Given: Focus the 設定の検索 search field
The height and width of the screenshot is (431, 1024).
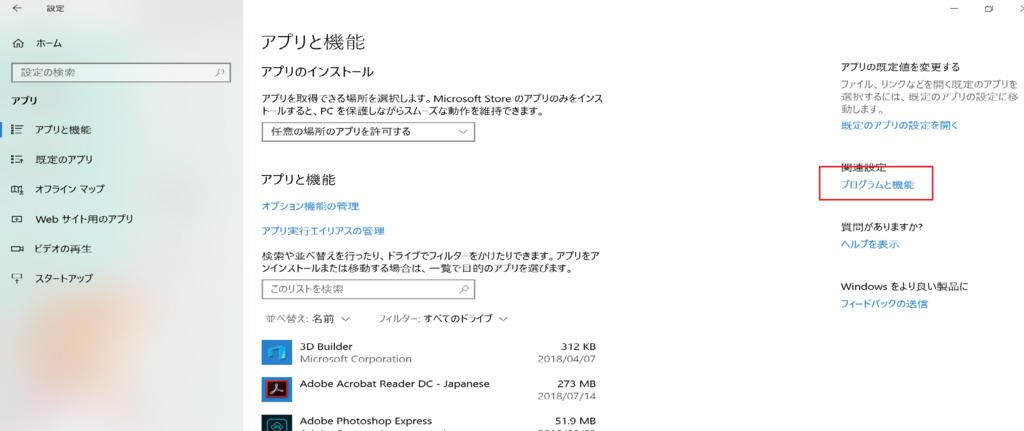Looking at the screenshot, I should (121, 72).
